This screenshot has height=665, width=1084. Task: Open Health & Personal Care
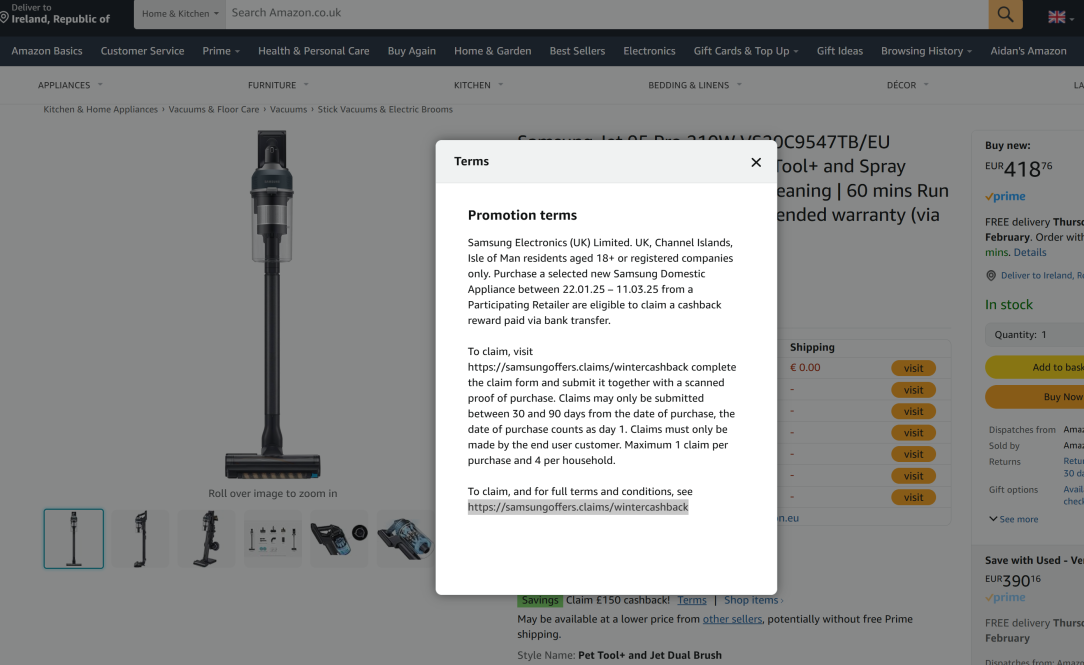pyautogui.click(x=313, y=51)
